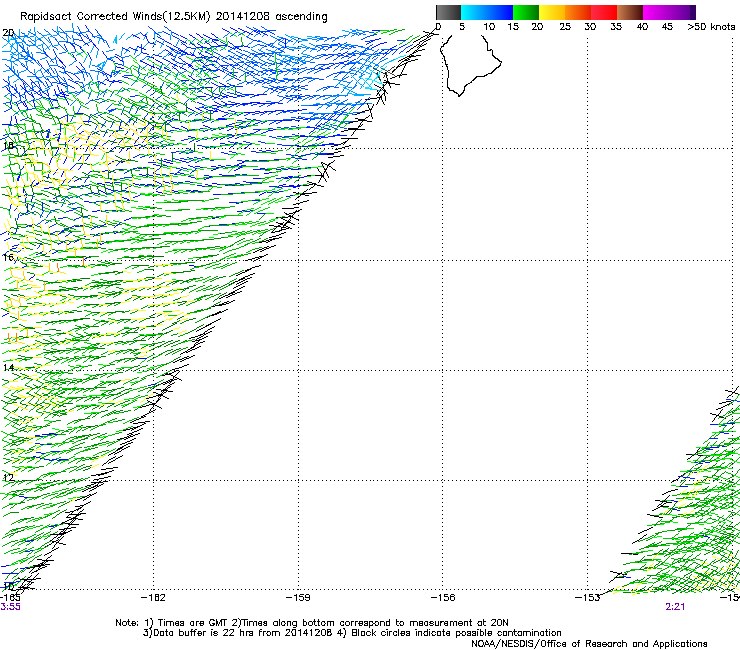Click the purple pass time 2:21
740x650 pixels.
coord(675,607)
